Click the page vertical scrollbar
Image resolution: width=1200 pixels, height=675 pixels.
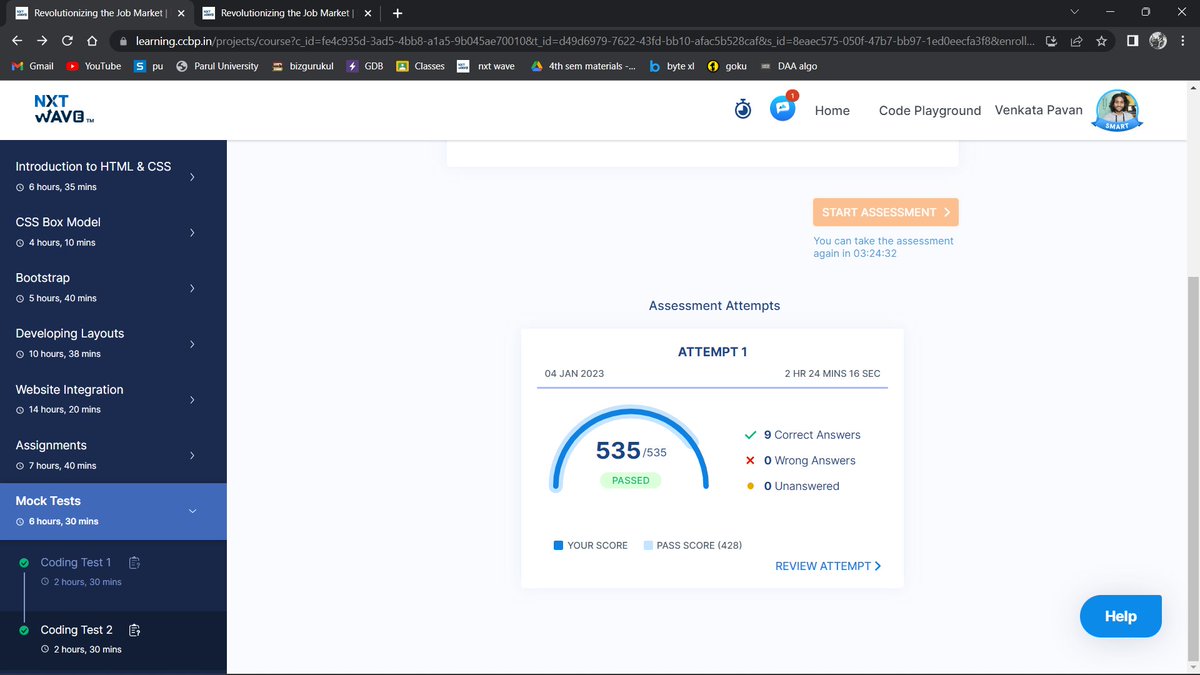(x=1192, y=470)
